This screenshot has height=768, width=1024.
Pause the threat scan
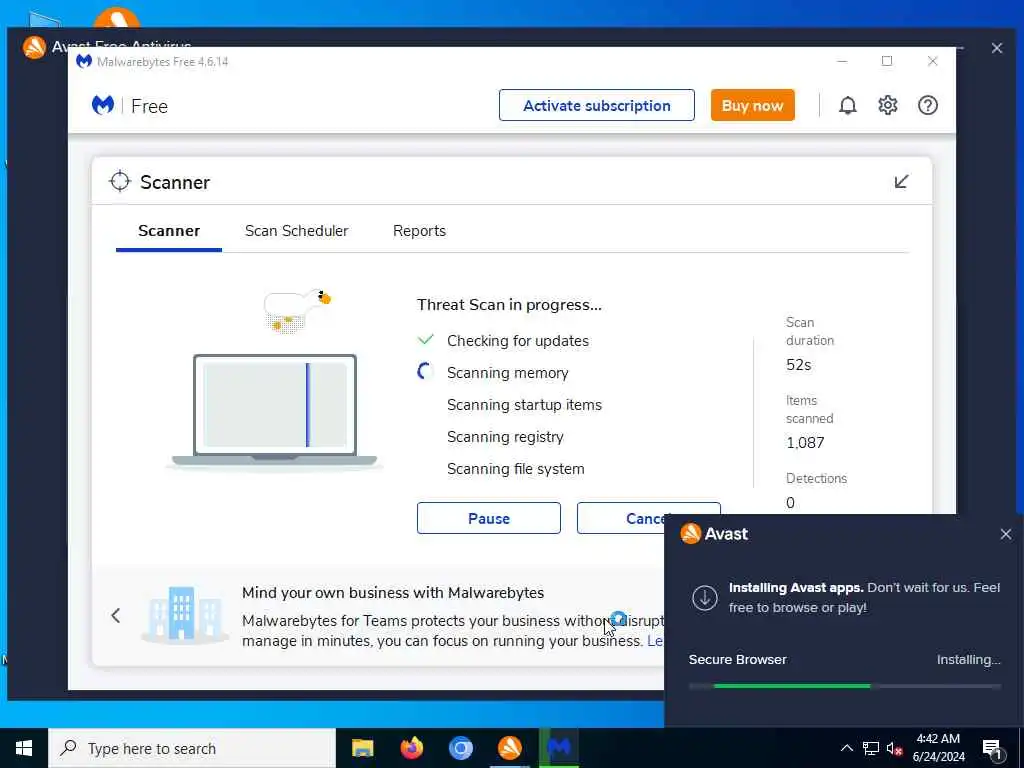488,518
